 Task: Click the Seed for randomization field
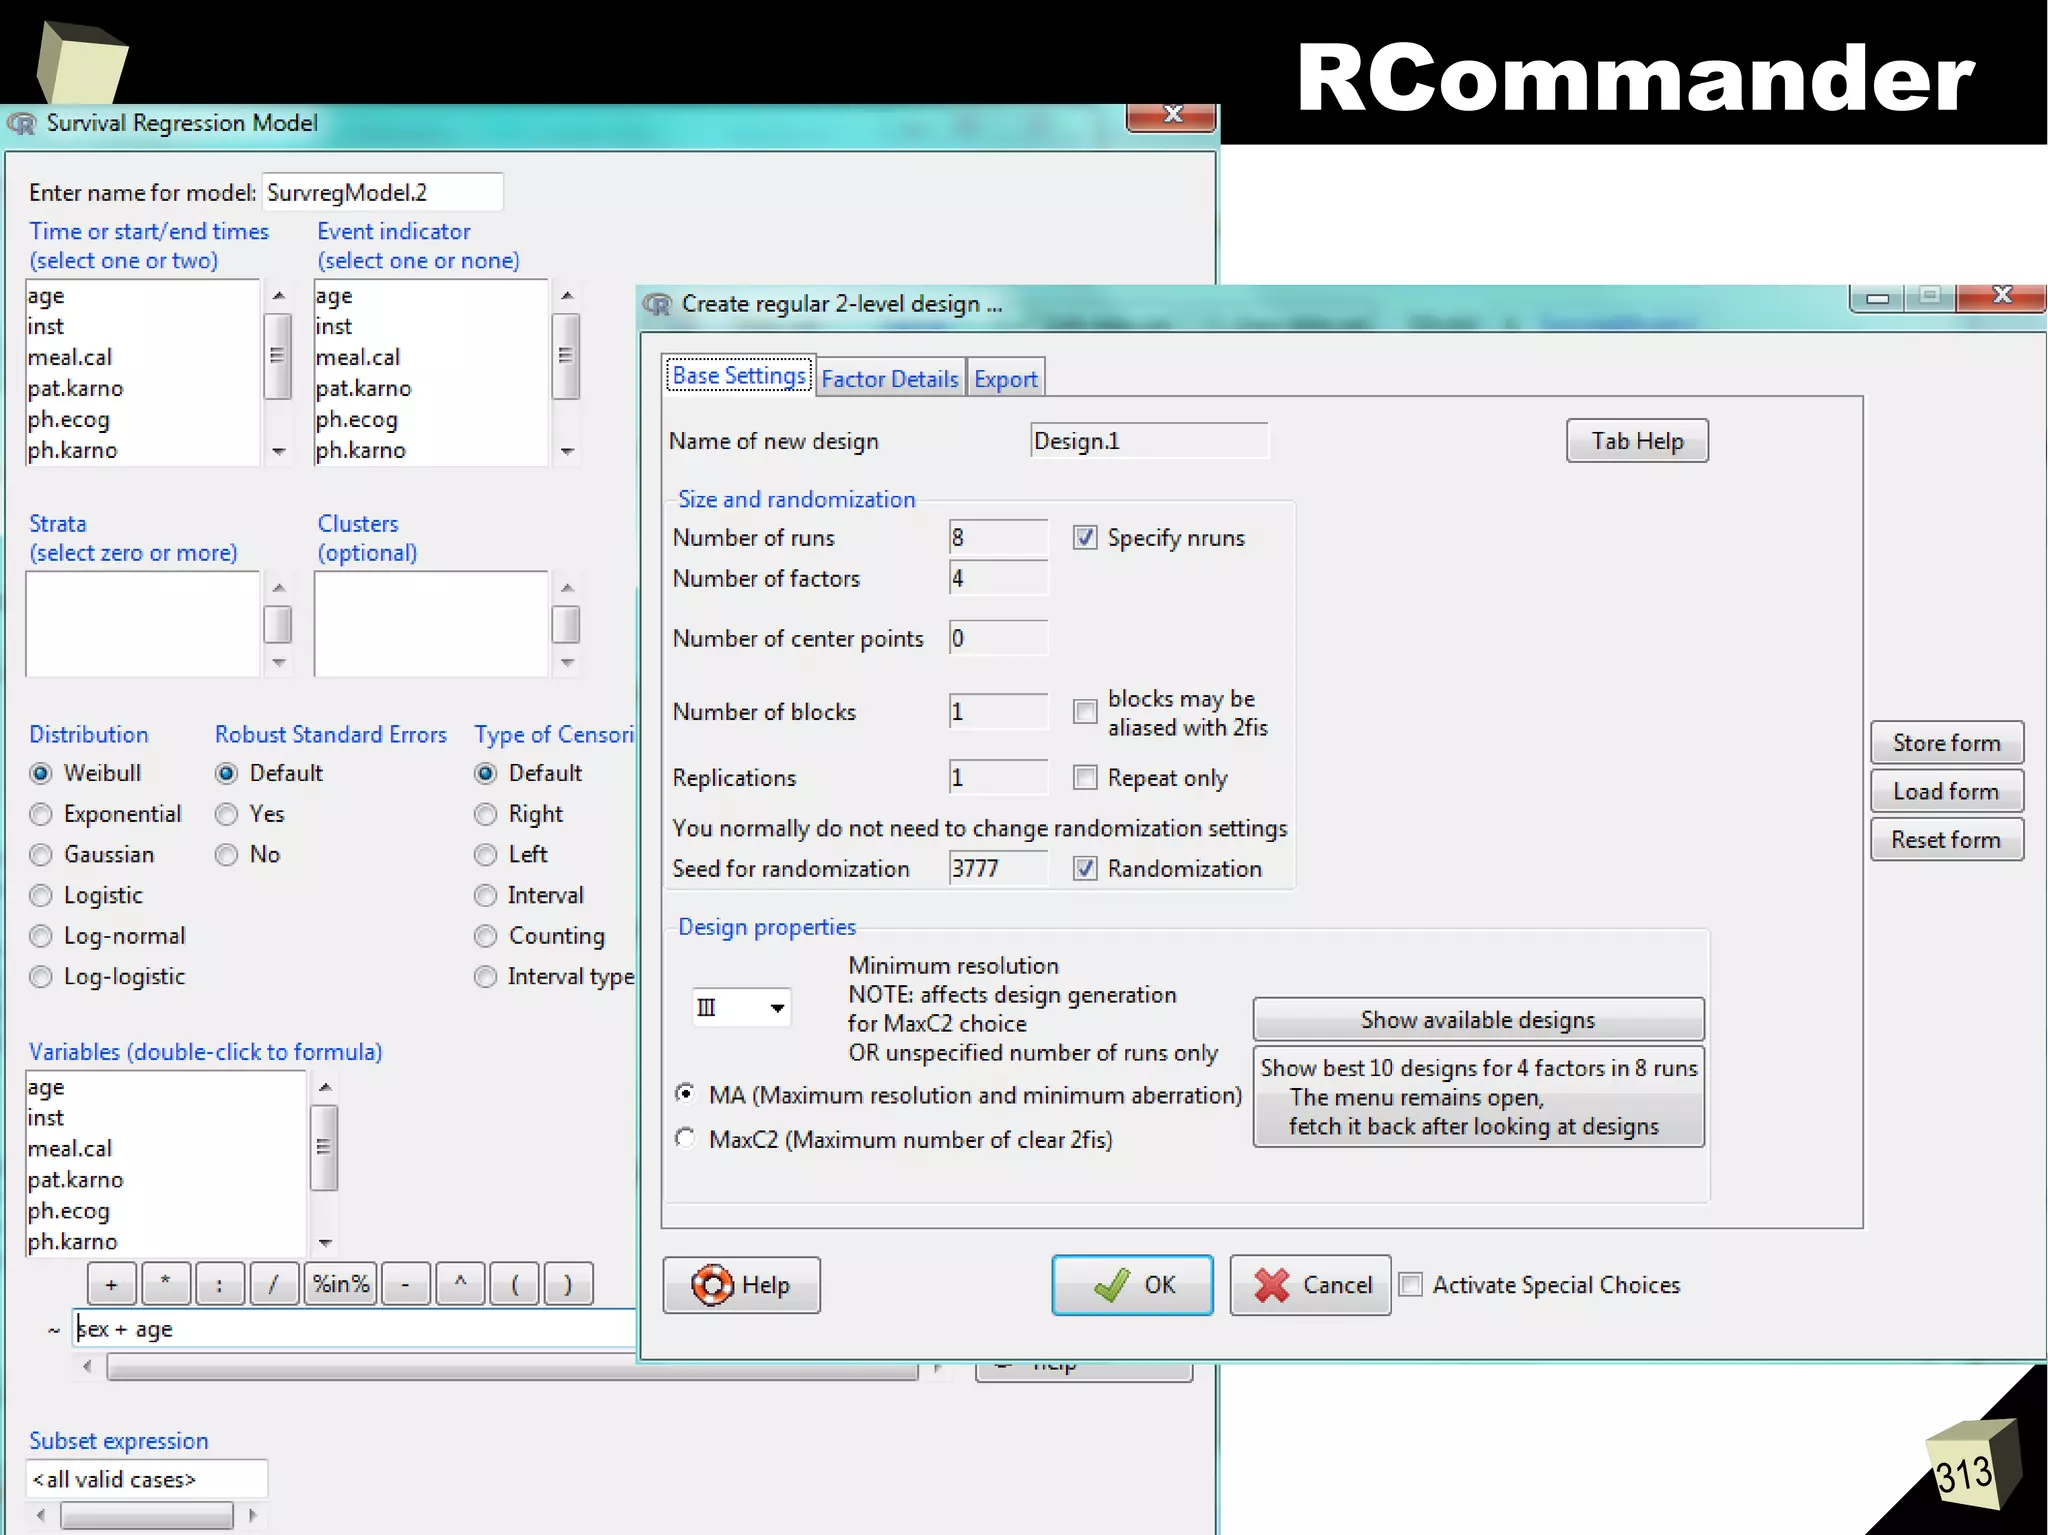(998, 868)
